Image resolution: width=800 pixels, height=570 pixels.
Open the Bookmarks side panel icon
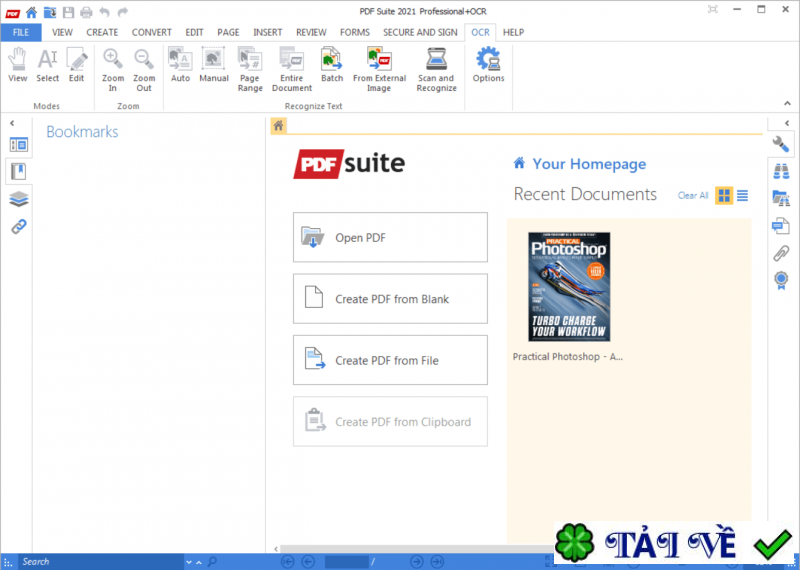(19, 171)
